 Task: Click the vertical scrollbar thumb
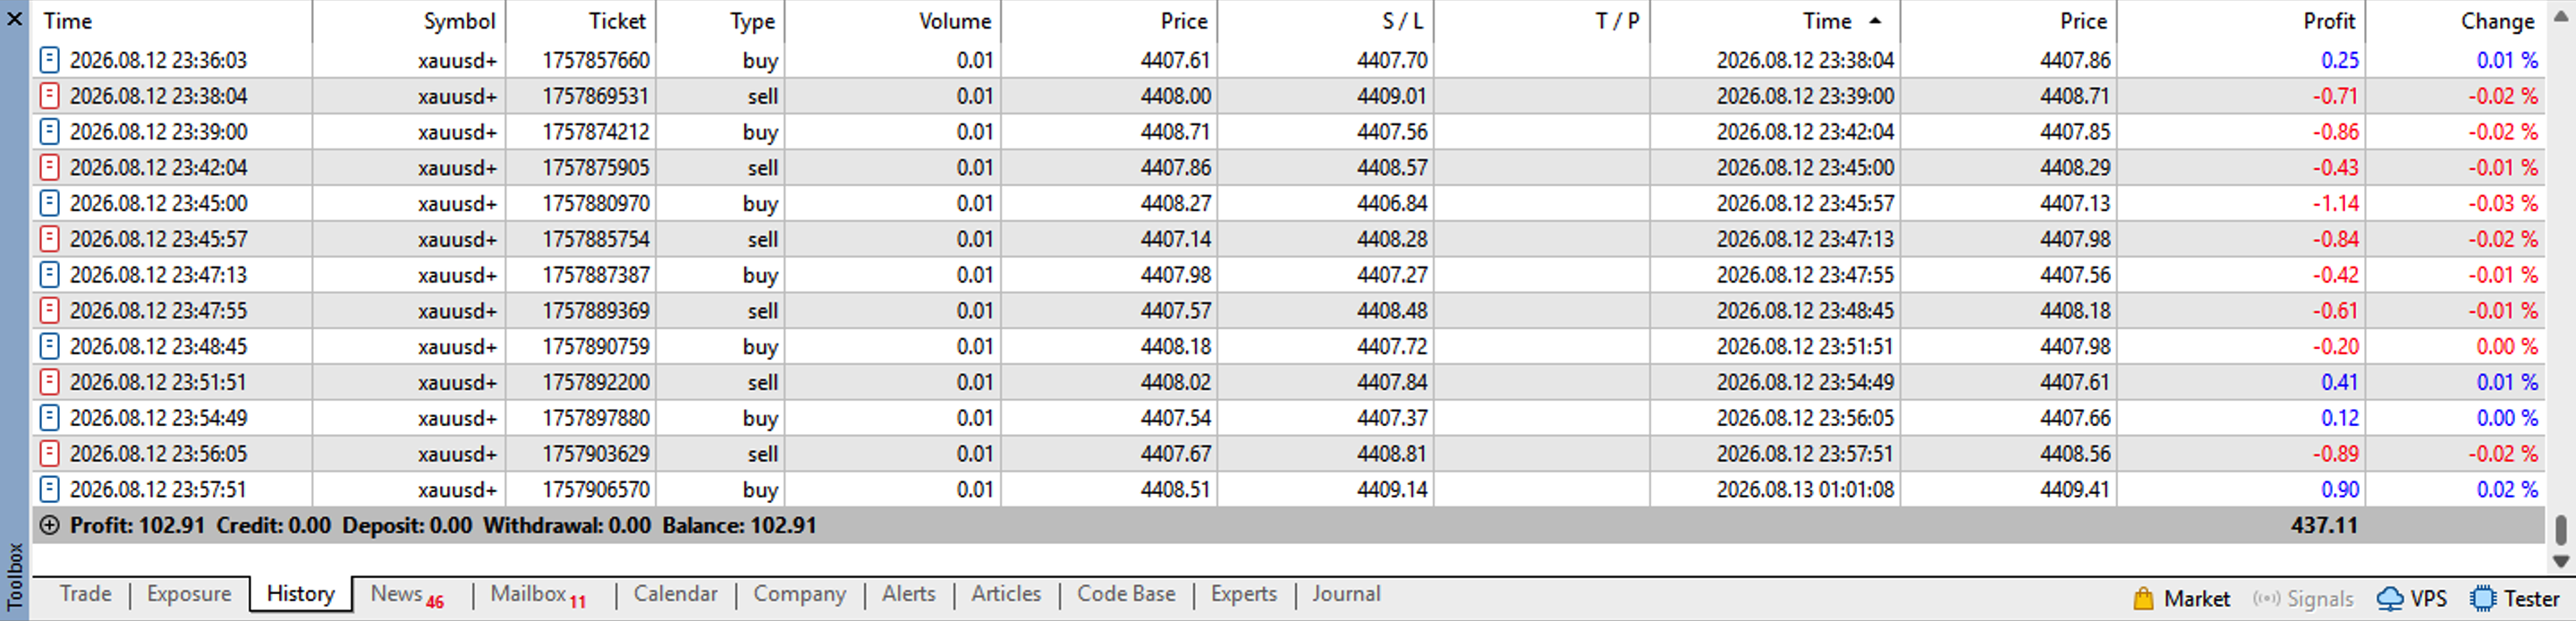(x=2560, y=528)
